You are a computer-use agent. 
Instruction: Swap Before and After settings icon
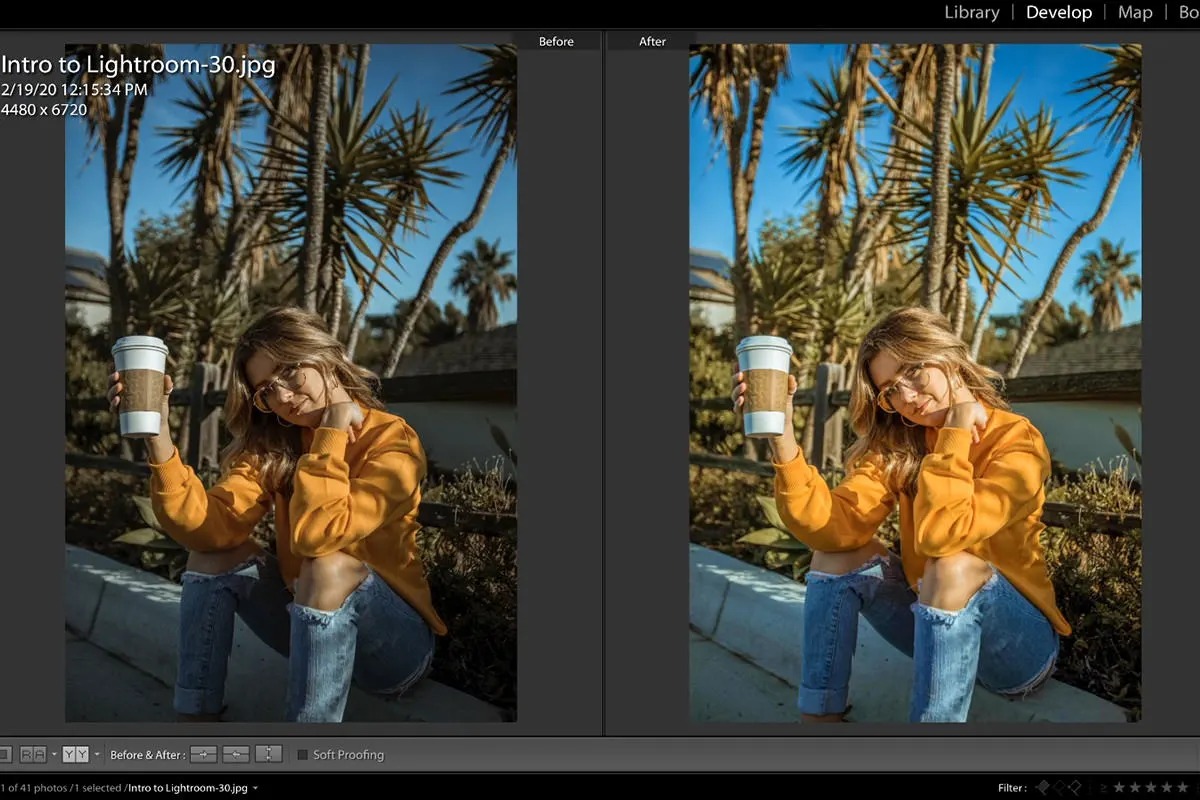266,754
